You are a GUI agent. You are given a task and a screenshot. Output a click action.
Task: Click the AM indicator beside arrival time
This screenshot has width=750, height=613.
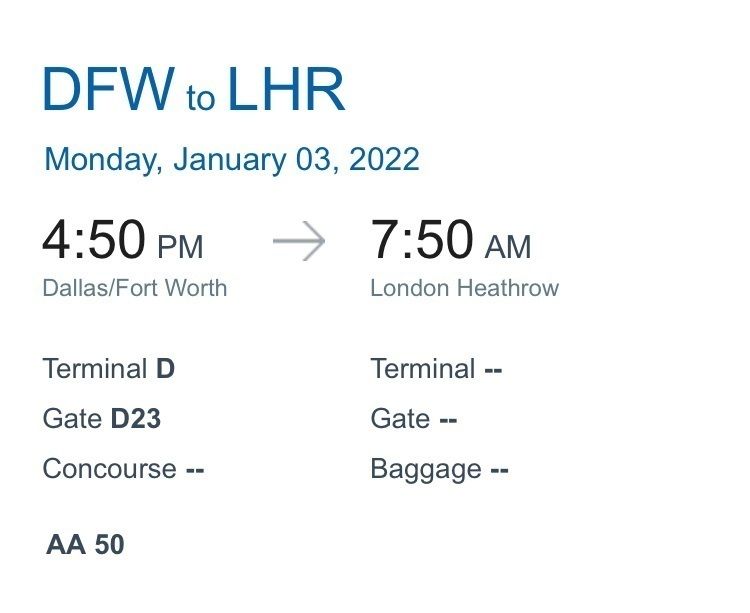point(508,246)
